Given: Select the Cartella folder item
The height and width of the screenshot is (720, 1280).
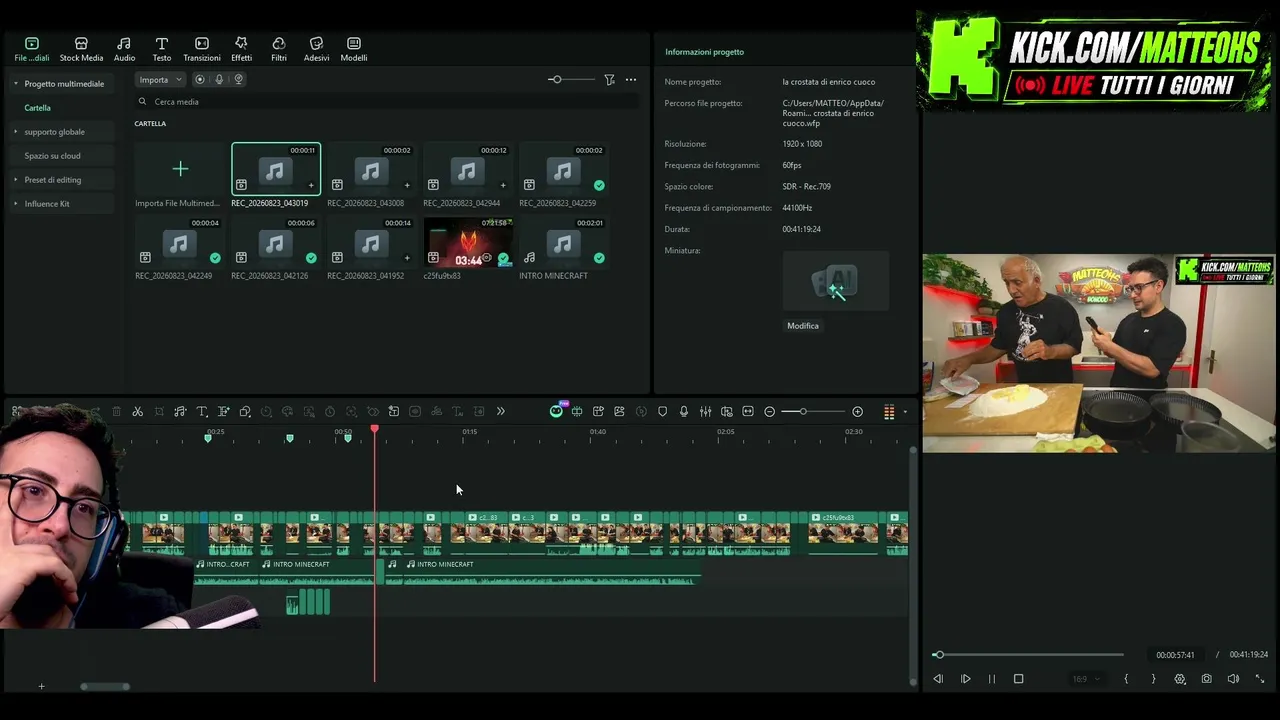Looking at the screenshot, I should point(38,108).
